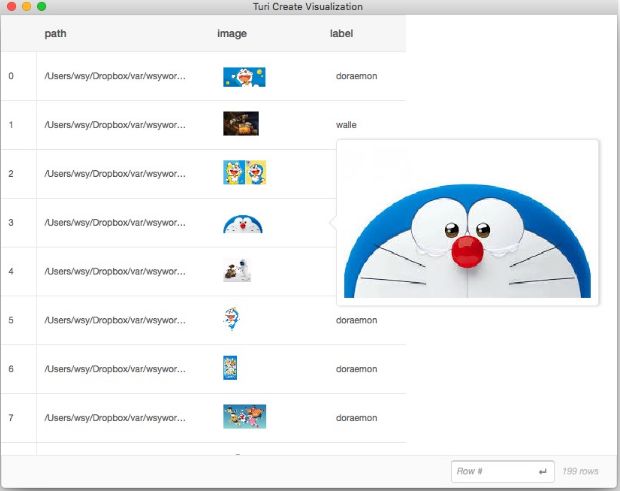620x491 pixels.
Task: Click row index 3
Action: 11,223
